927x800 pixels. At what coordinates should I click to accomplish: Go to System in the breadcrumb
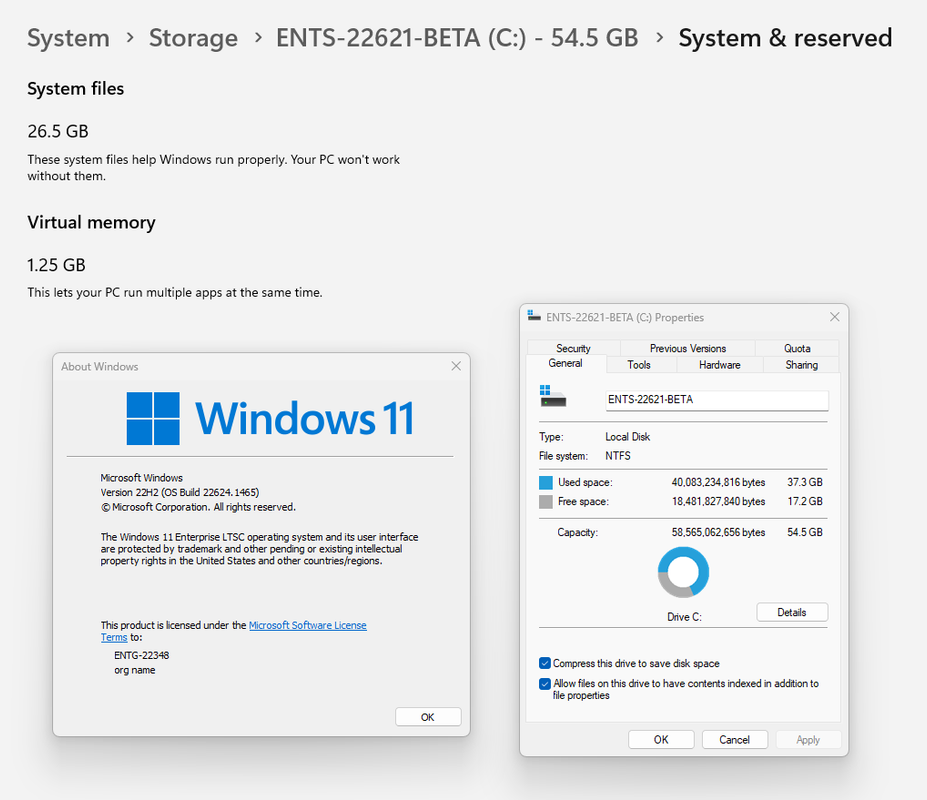pos(68,38)
